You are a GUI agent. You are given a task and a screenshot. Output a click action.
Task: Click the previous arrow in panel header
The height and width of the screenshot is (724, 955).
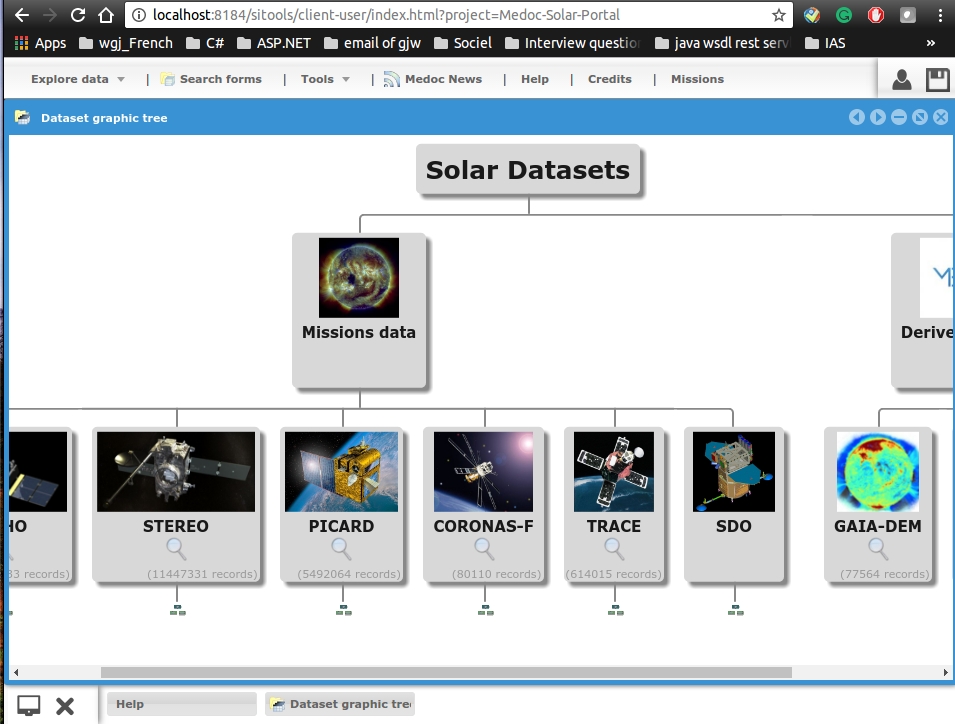coord(856,117)
